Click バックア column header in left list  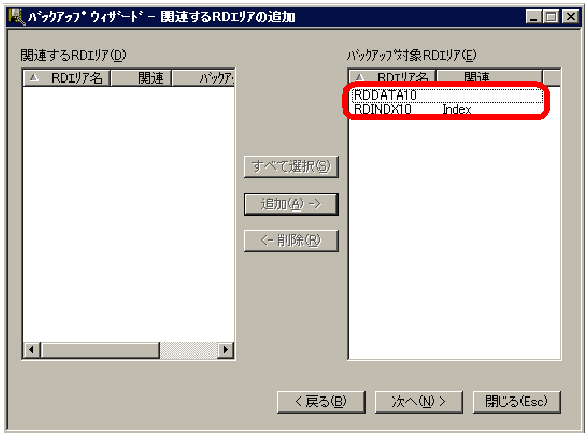click(203, 78)
